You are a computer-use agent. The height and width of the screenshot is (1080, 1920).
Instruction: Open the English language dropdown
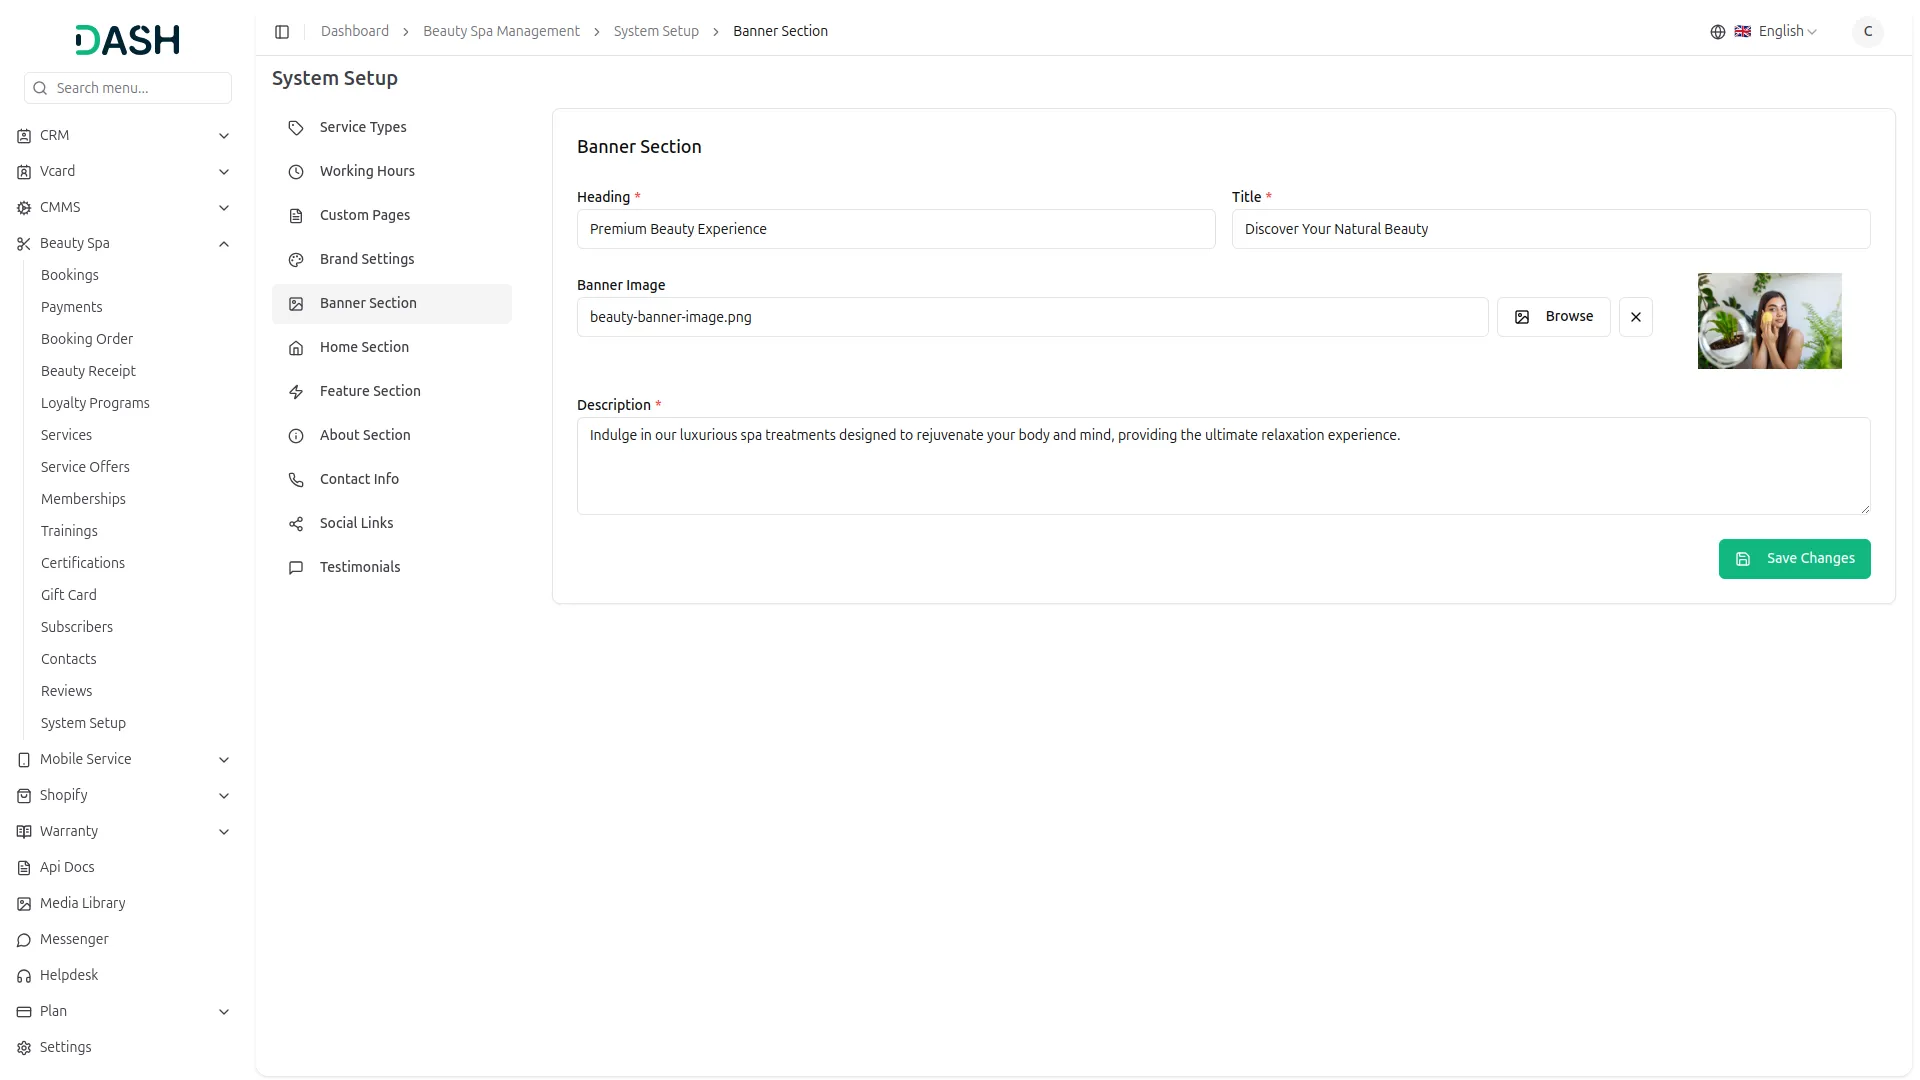(1786, 32)
